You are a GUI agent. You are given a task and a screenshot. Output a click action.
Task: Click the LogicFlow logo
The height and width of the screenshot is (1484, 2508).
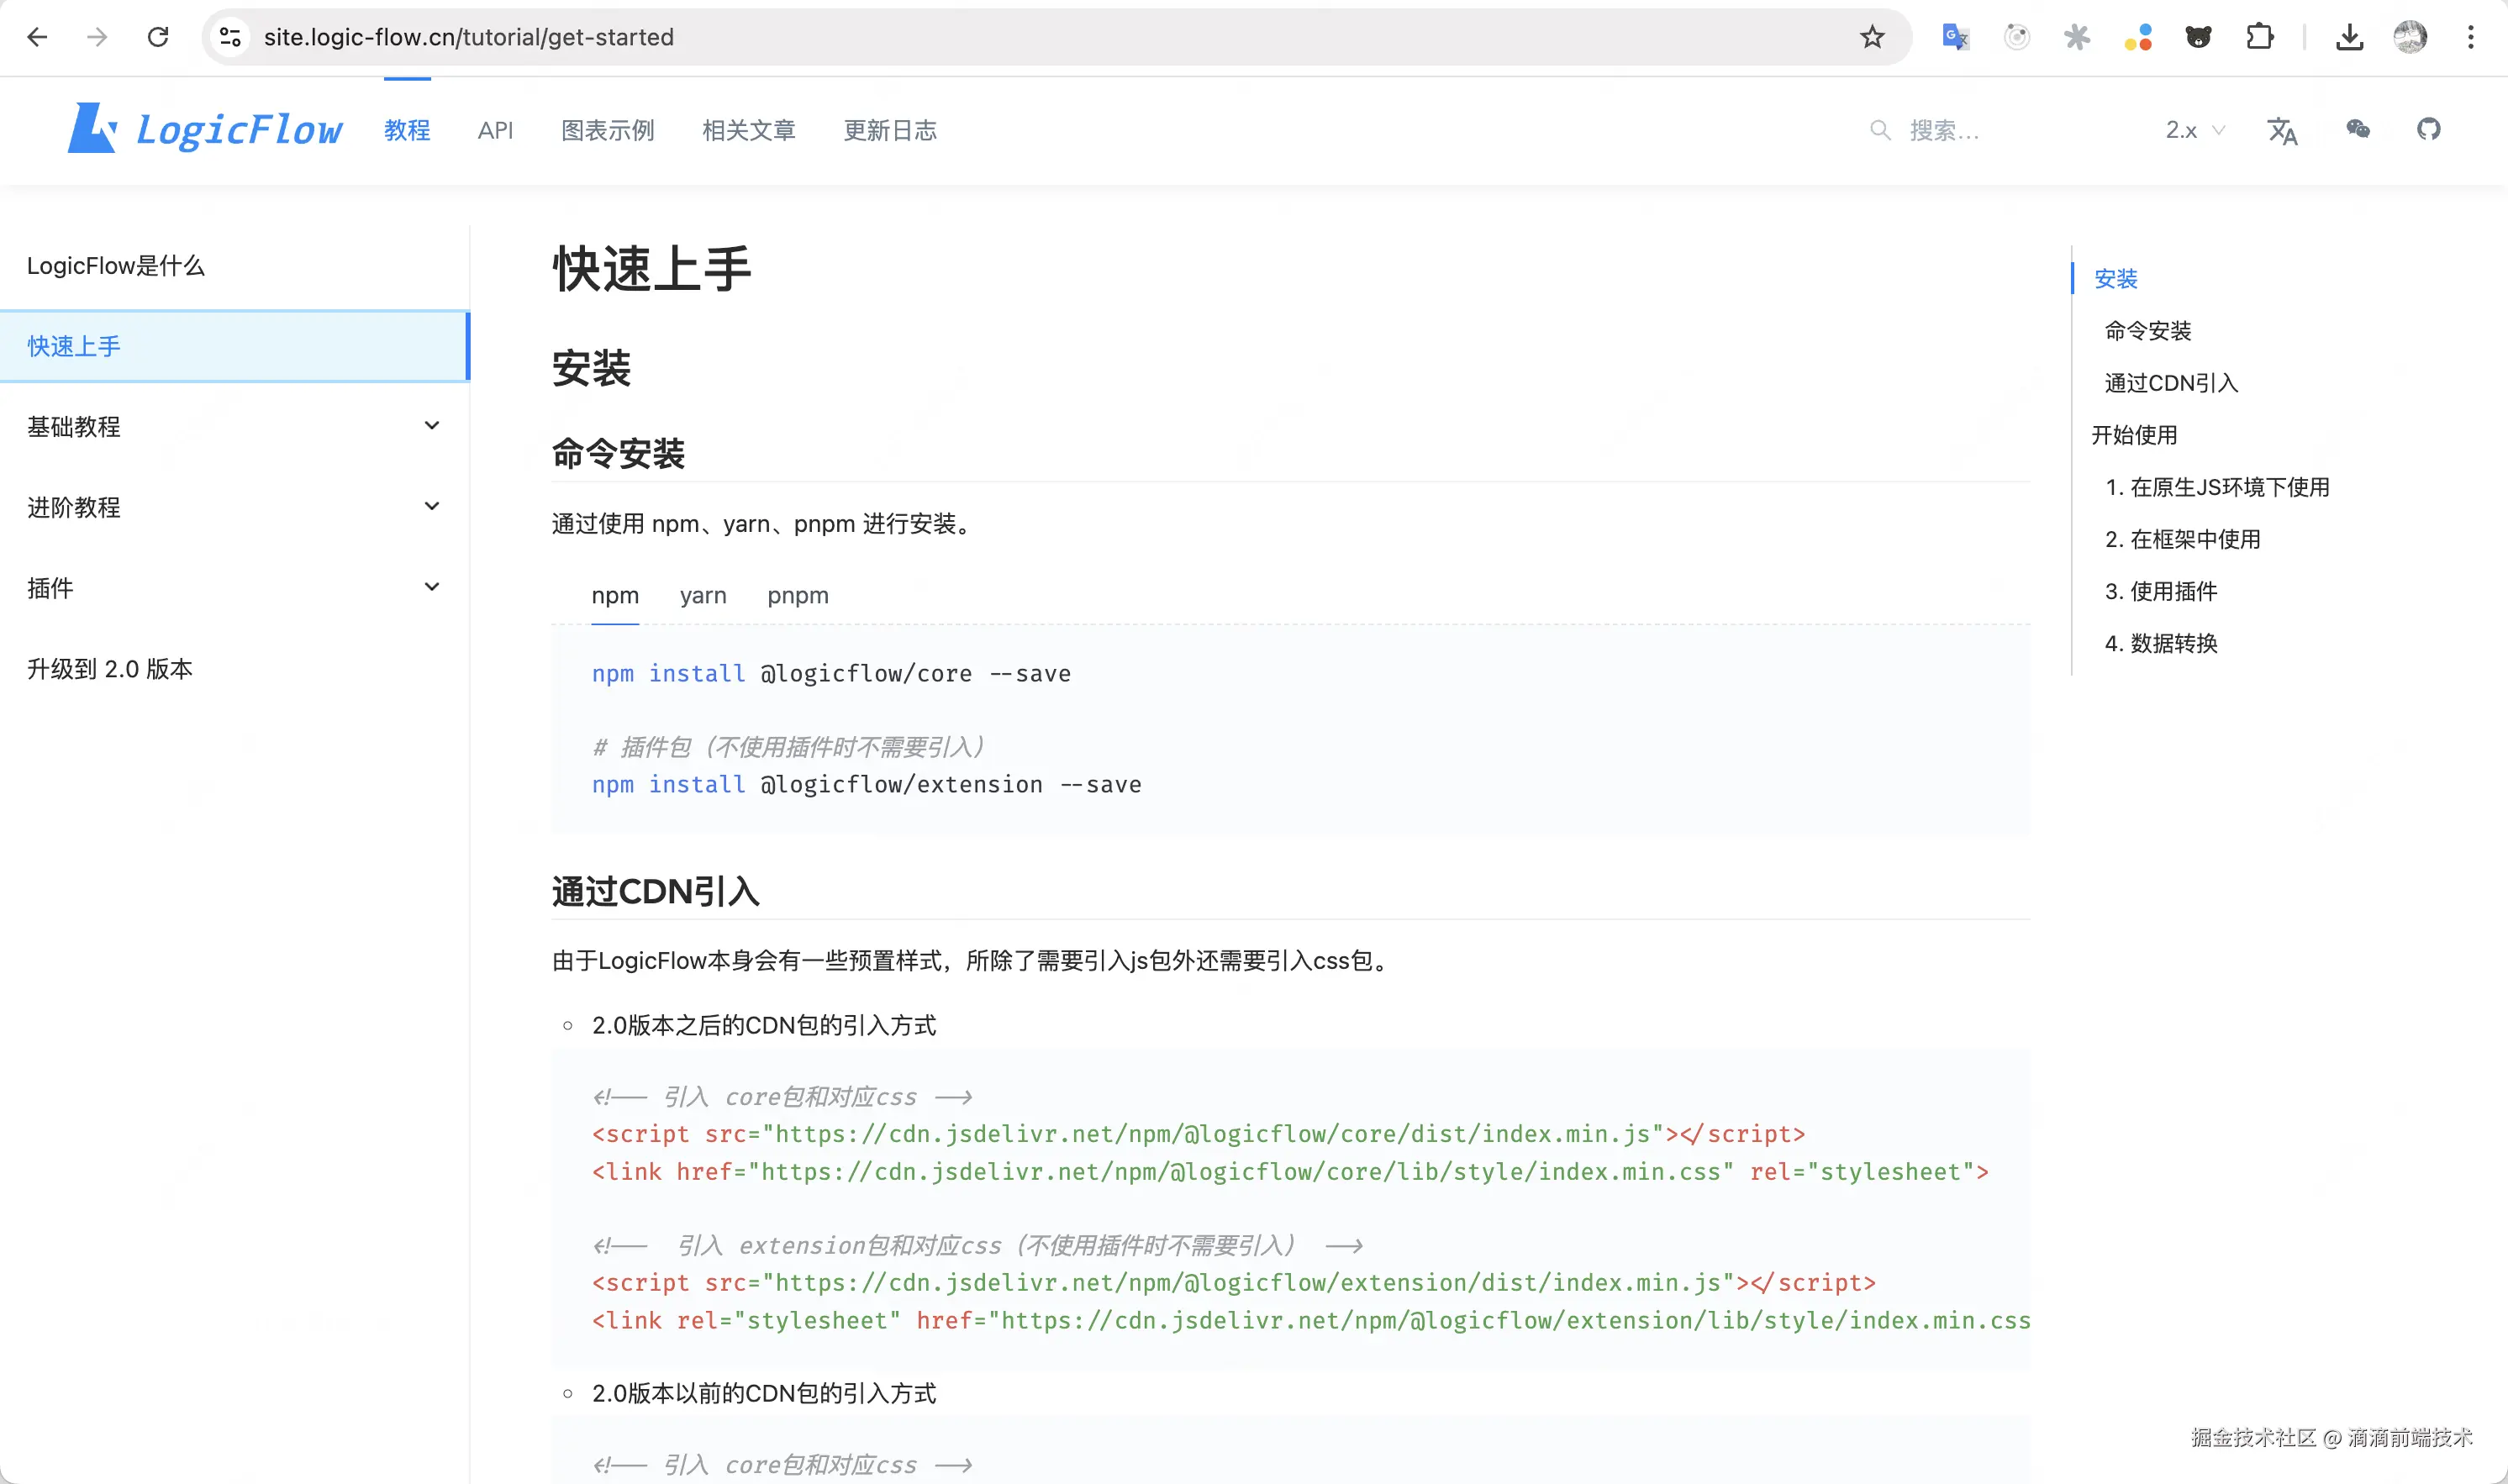tap(204, 128)
